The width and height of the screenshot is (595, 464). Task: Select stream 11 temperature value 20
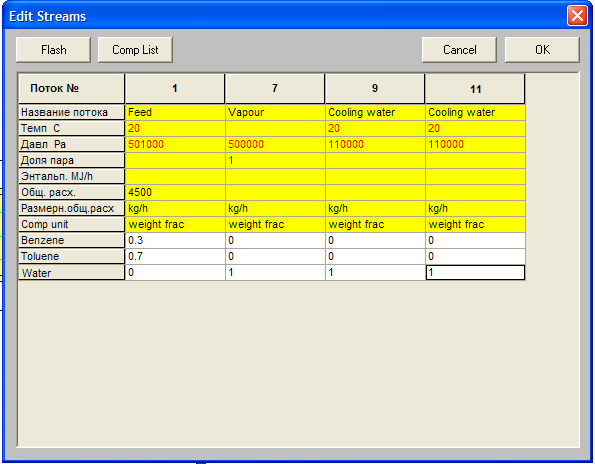pos(475,128)
